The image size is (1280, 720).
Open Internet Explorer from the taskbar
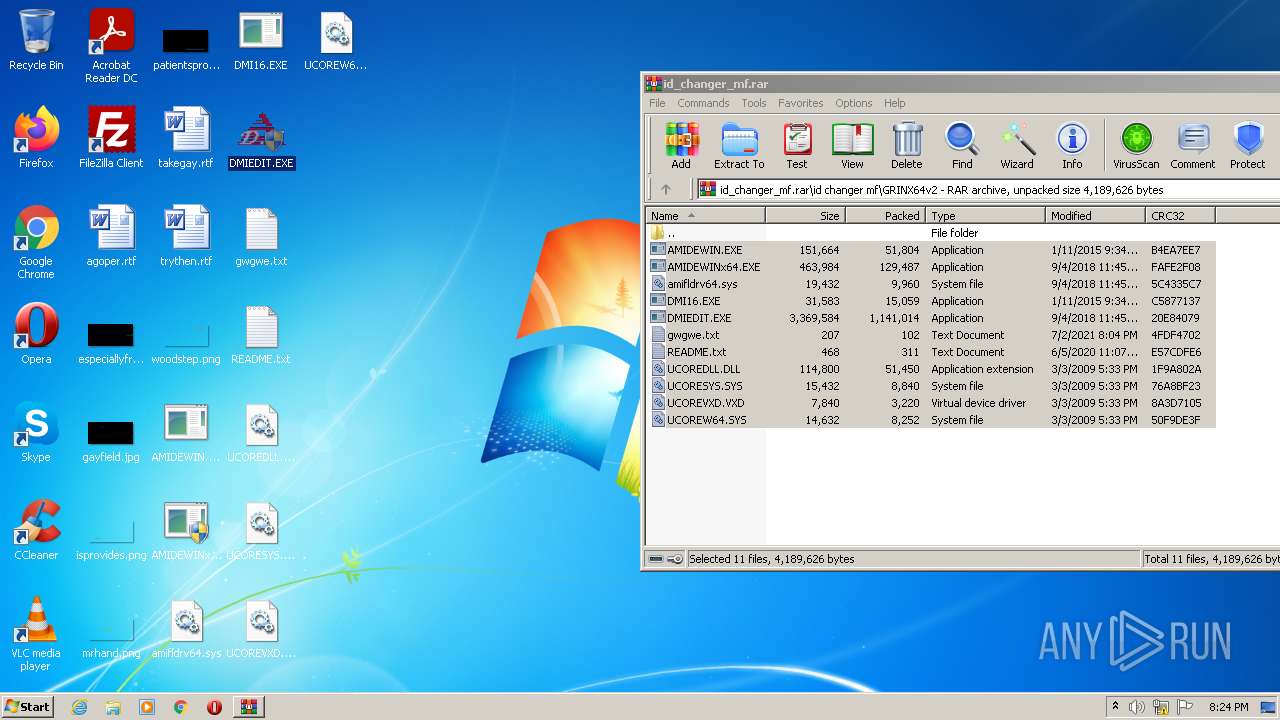[x=79, y=707]
